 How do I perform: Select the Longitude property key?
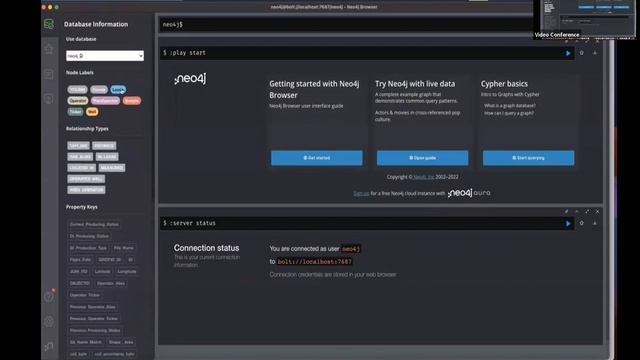pyautogui.click(x=127, y=271)
